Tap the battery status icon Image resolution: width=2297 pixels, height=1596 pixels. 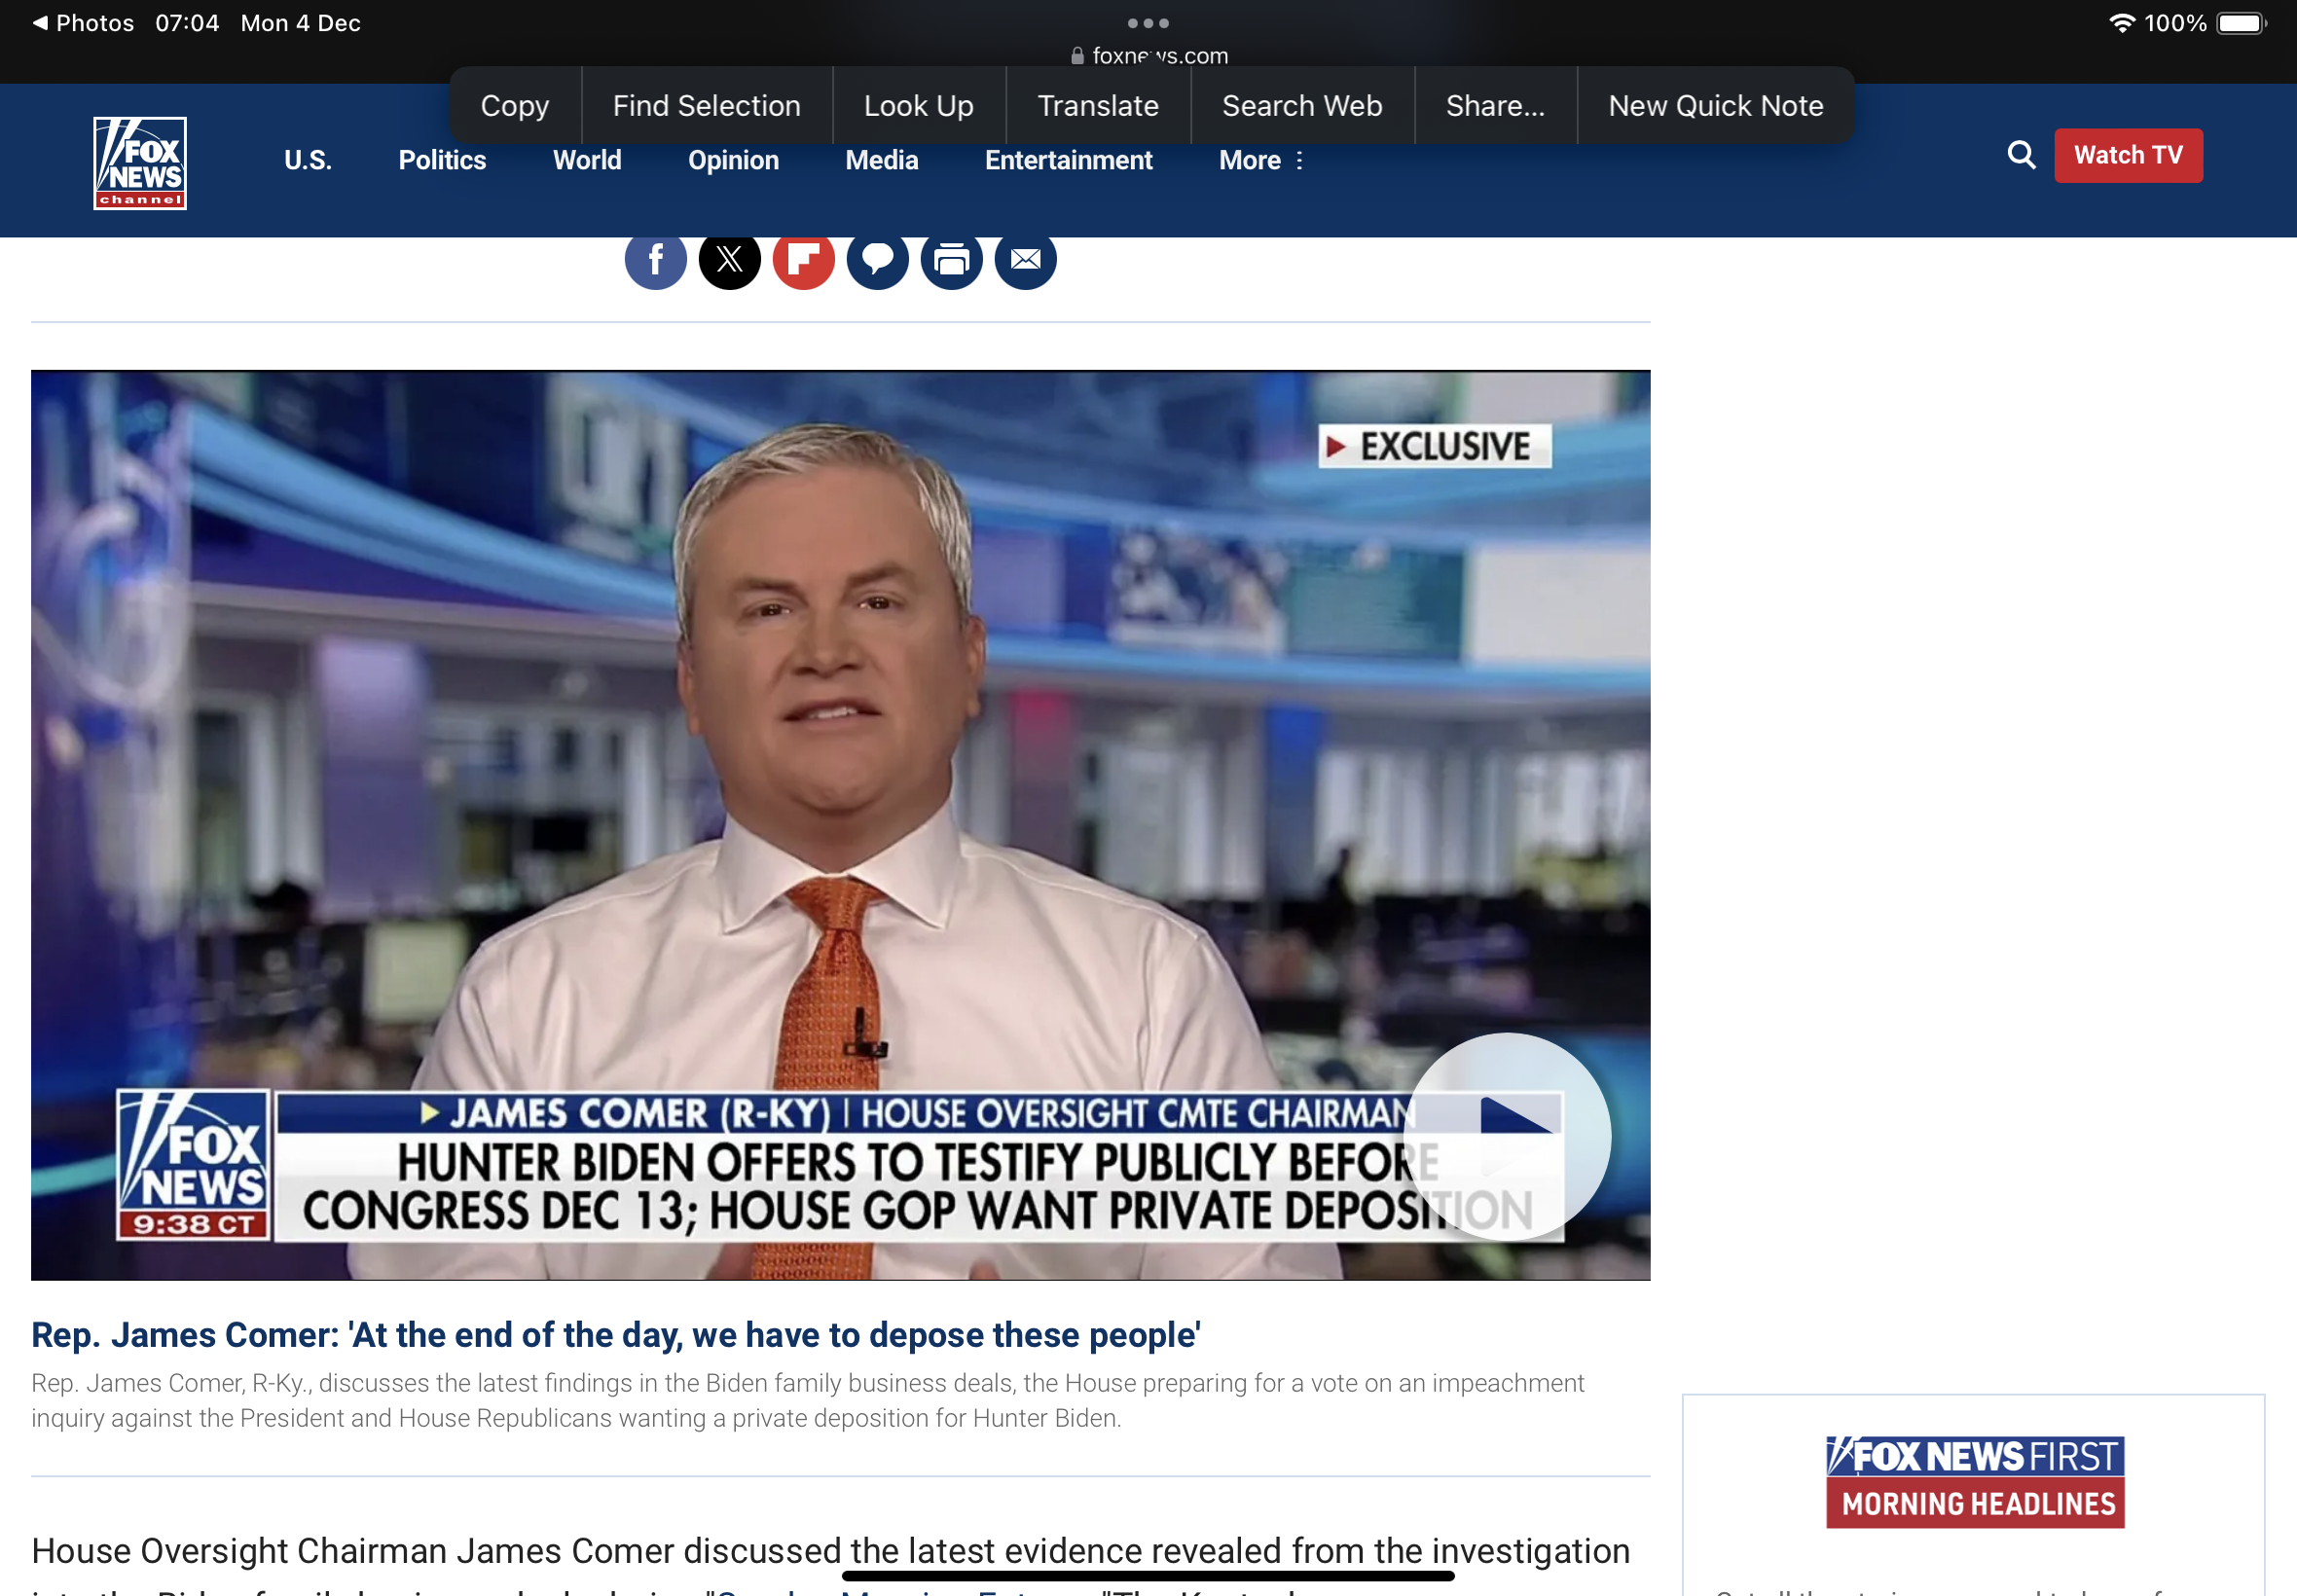(x=2241, y=23)
